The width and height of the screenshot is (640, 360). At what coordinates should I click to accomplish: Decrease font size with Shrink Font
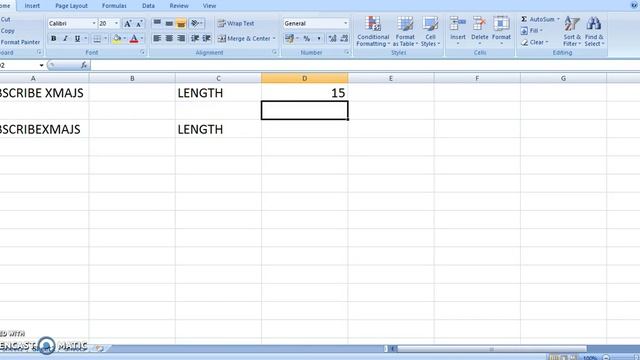pos(139,24)
